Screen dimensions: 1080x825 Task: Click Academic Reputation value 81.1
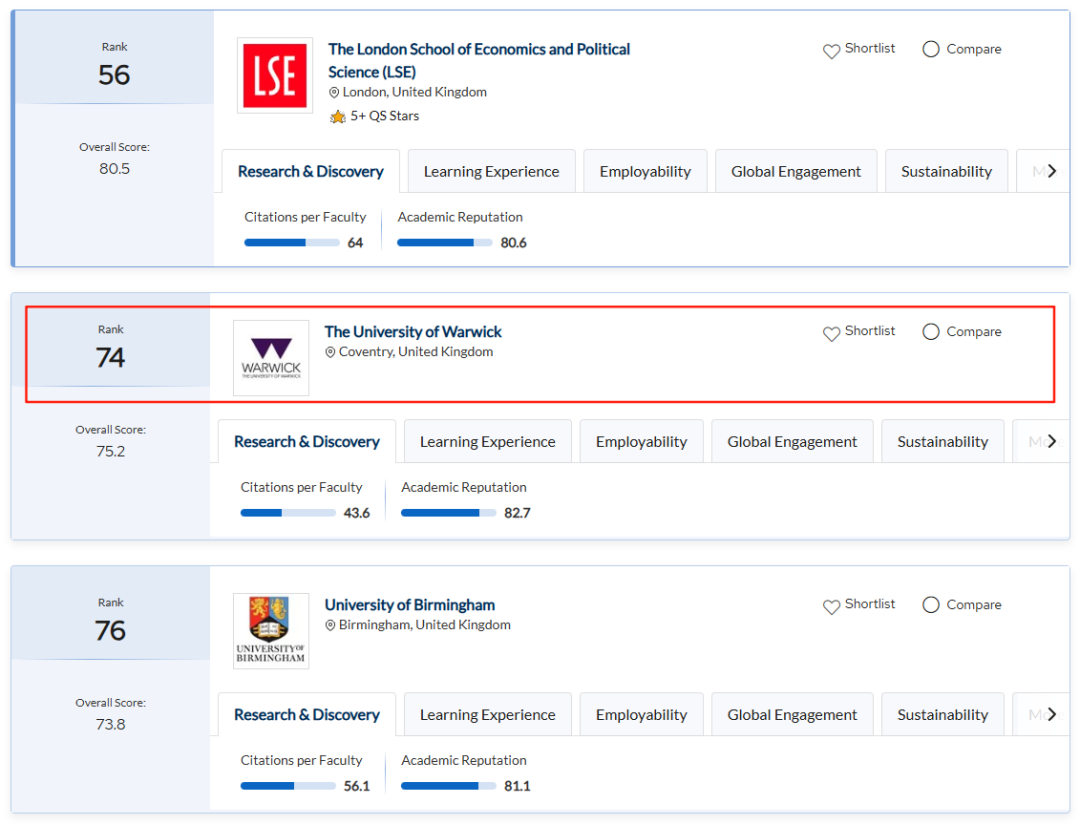click(x=517, y=786)
